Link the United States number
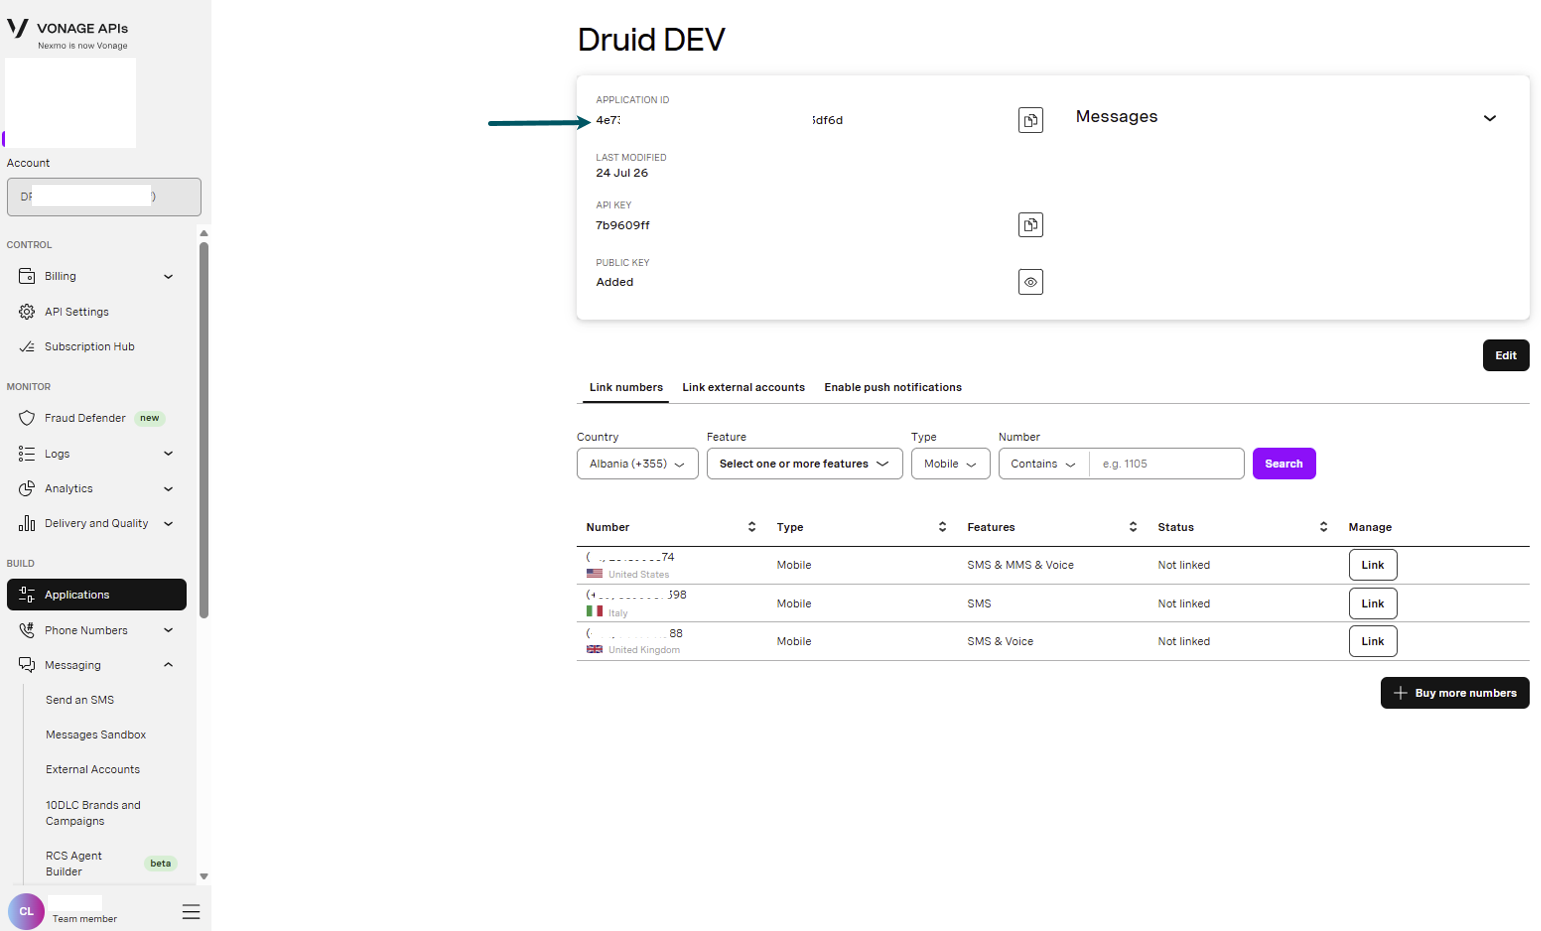The height and width of the screenshot is (931, 1541). point(1372,565)
